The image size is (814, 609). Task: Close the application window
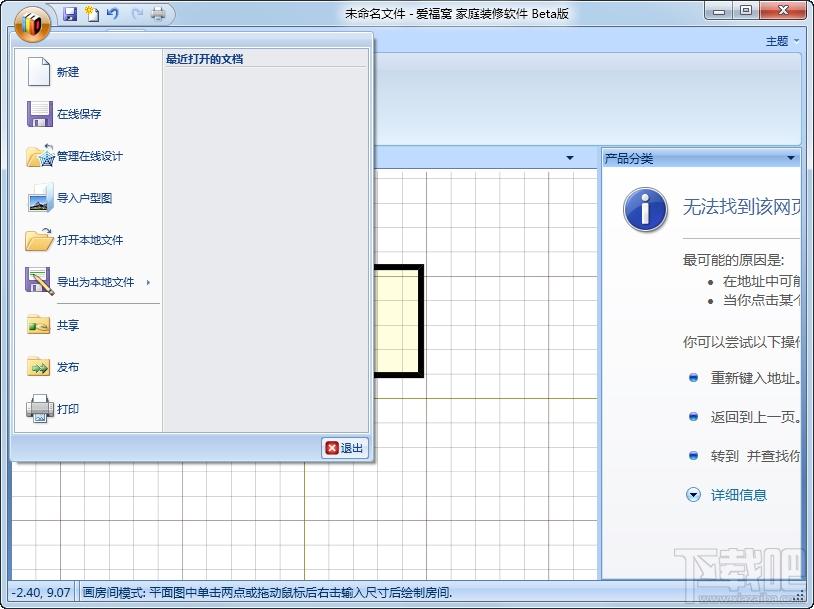[x=783, y=11]
